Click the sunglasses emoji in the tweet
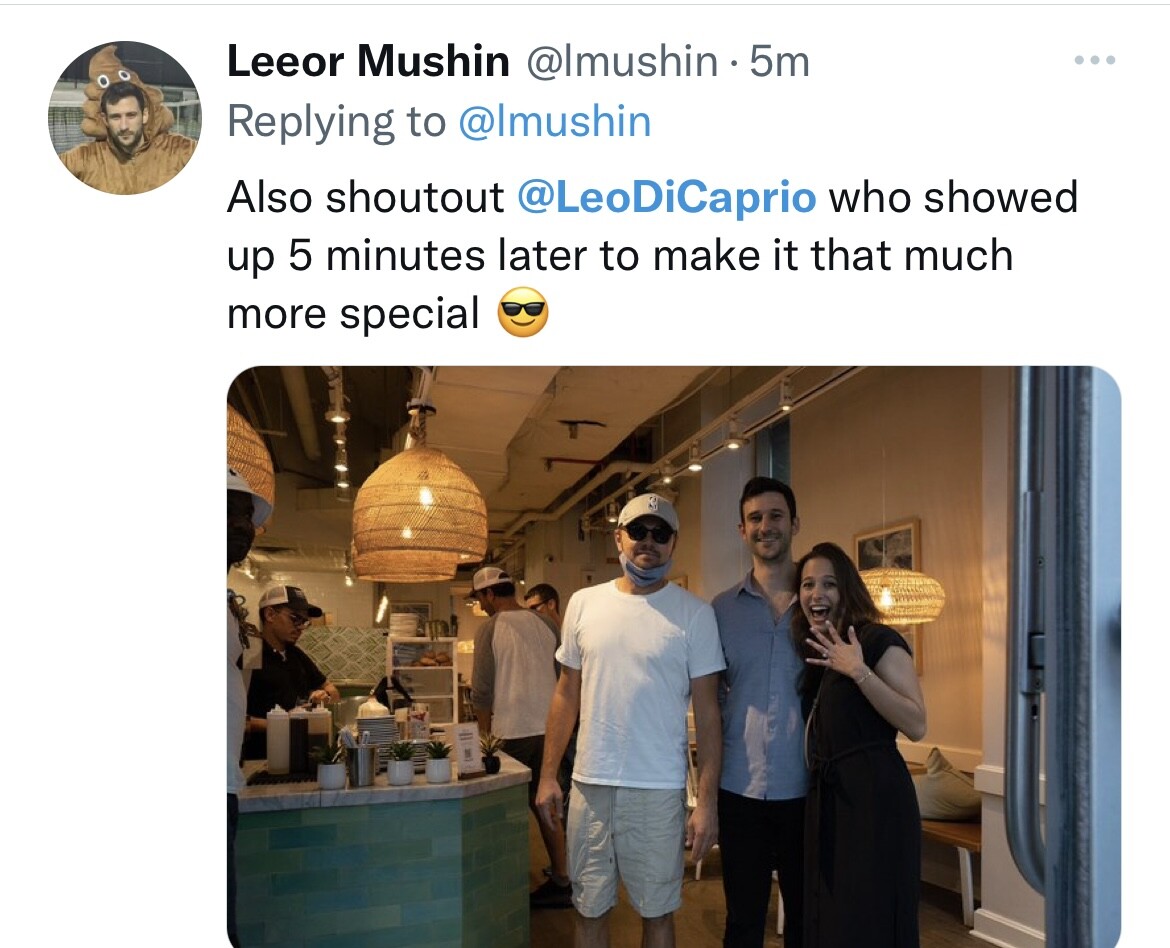1170x948 pixels. (x=523, y=312)
